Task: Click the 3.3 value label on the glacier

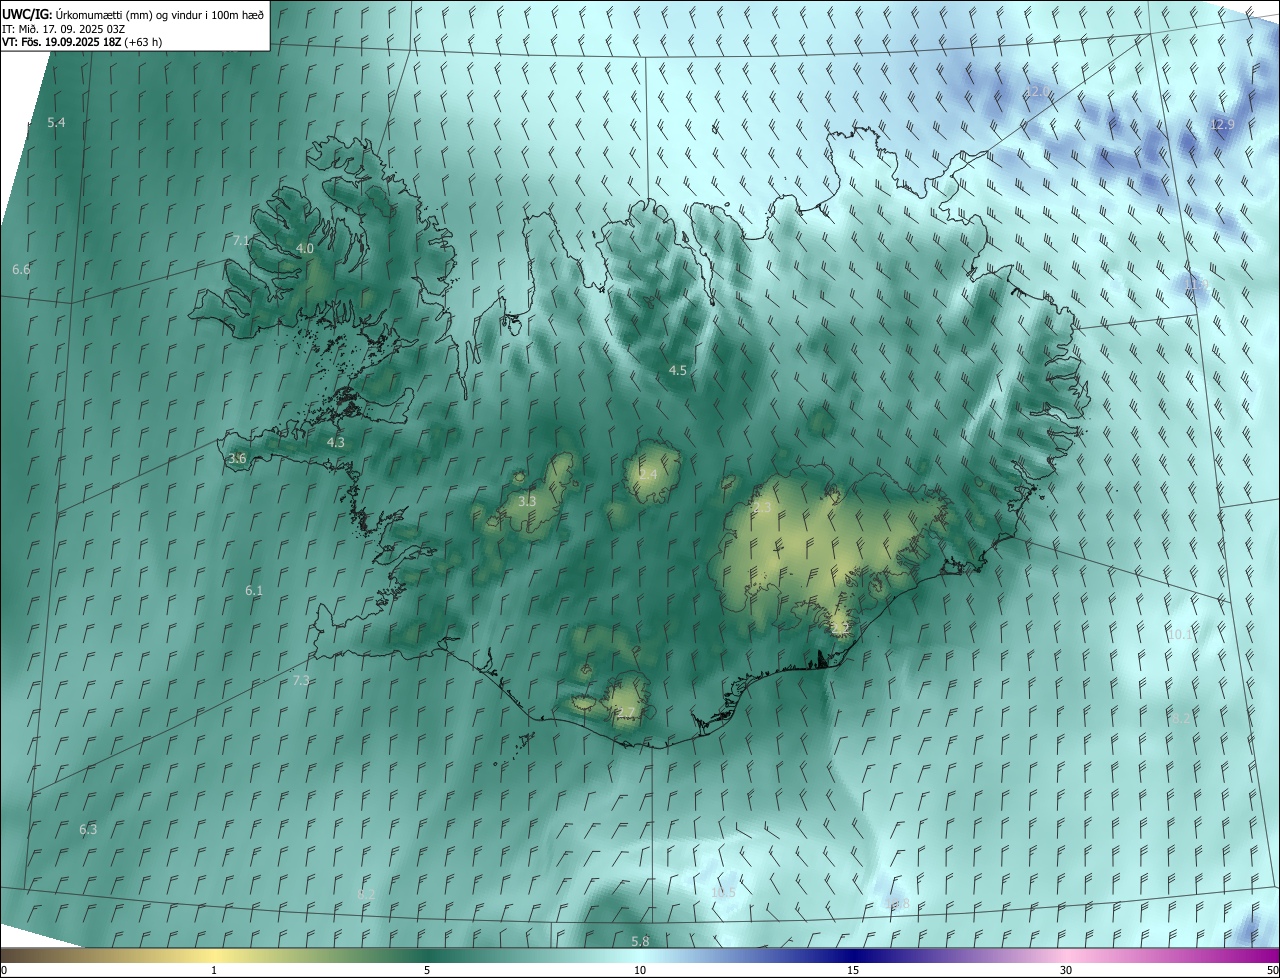Action: tap(528, 501)
